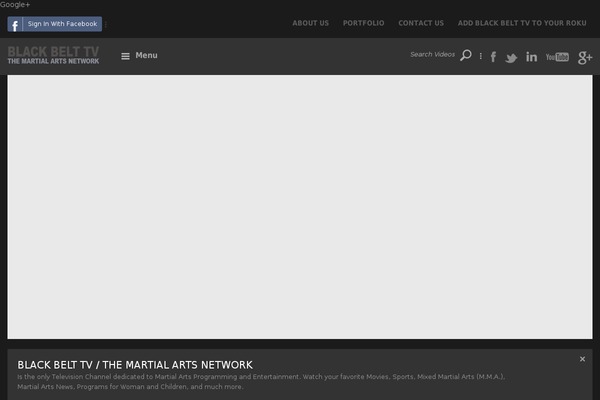Open the Contact Us page
The width and height of the screenshot is (600, 400).
(x=421, y=23)
